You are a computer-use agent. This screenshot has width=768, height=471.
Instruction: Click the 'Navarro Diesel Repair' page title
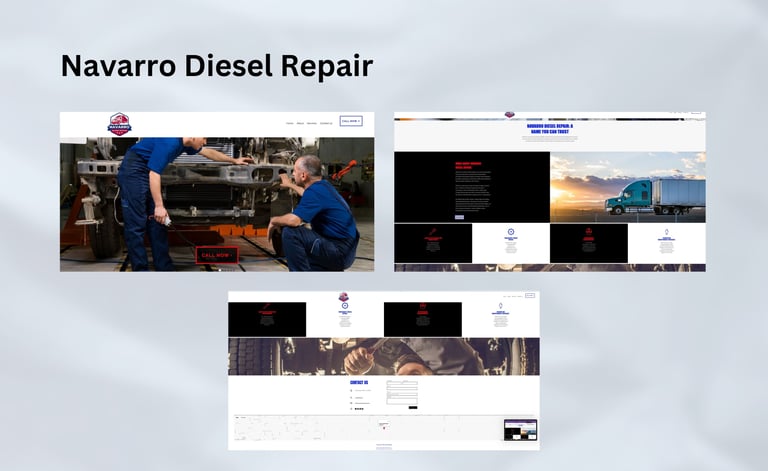[217, 66]
